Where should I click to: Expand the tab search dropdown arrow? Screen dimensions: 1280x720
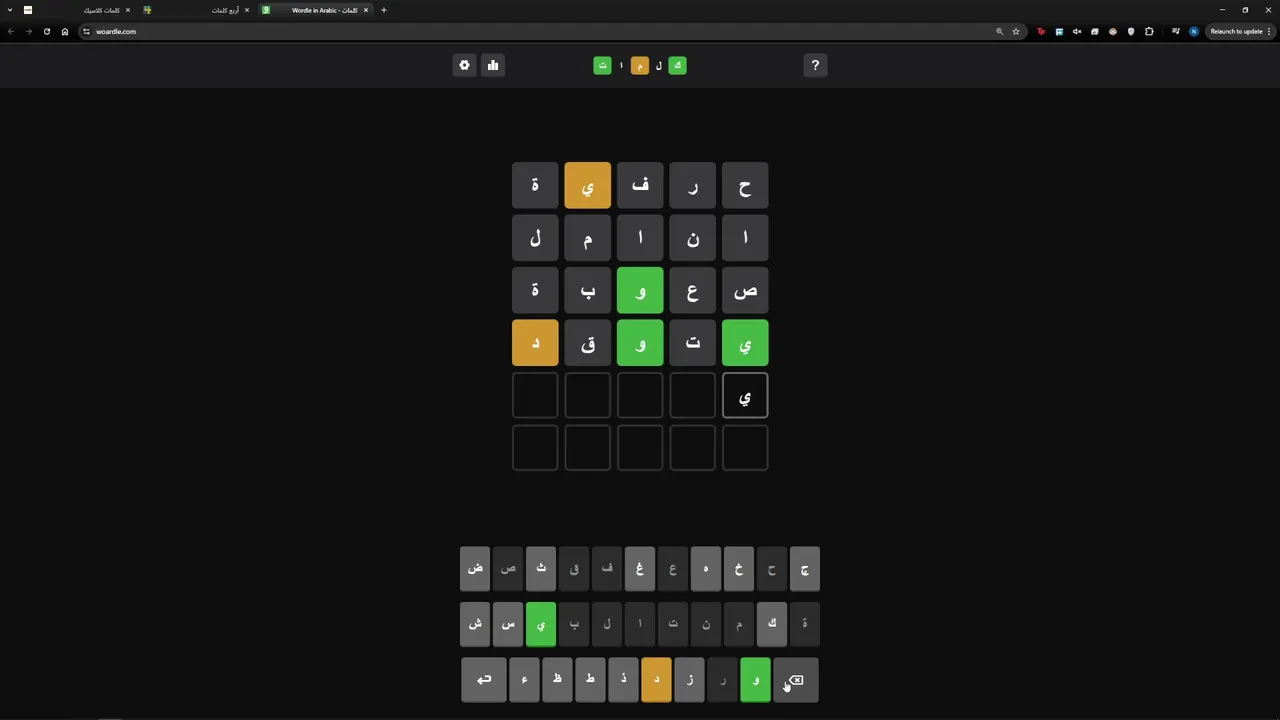[x=10, y=10]
